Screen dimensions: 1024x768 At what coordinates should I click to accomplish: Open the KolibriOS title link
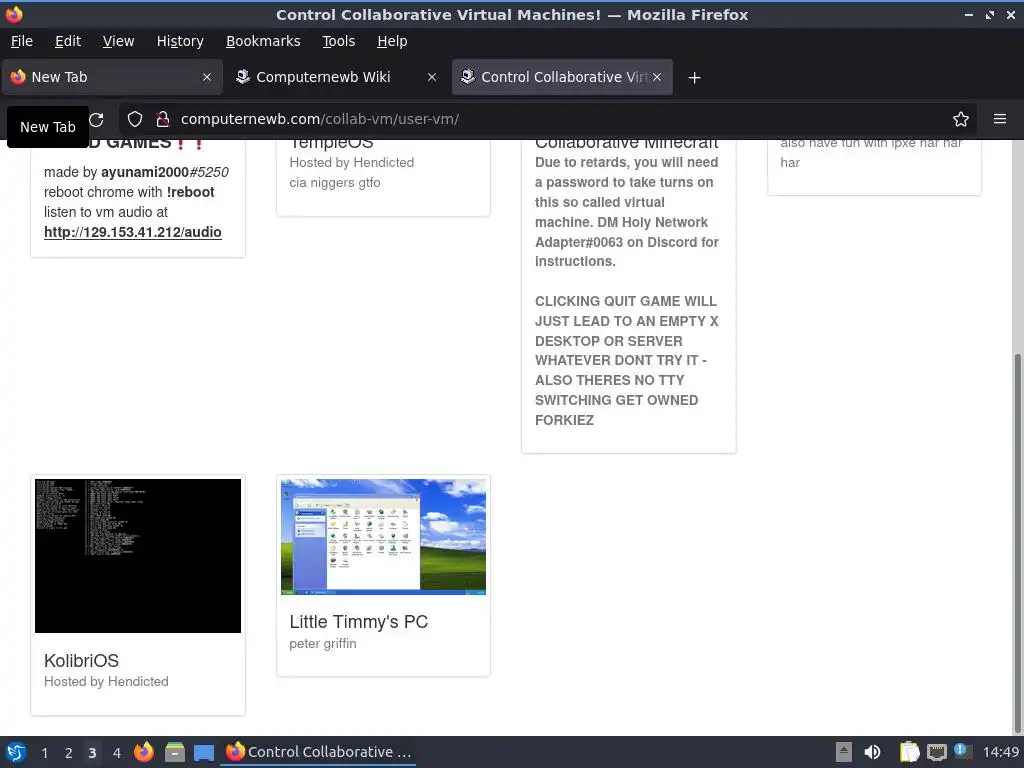(81, 661)
